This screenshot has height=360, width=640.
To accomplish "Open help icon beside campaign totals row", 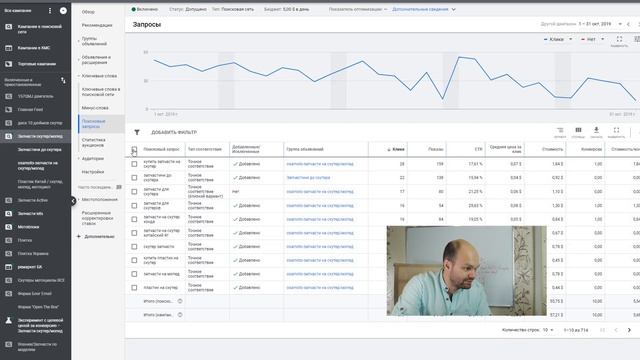I will coord(180,315).
